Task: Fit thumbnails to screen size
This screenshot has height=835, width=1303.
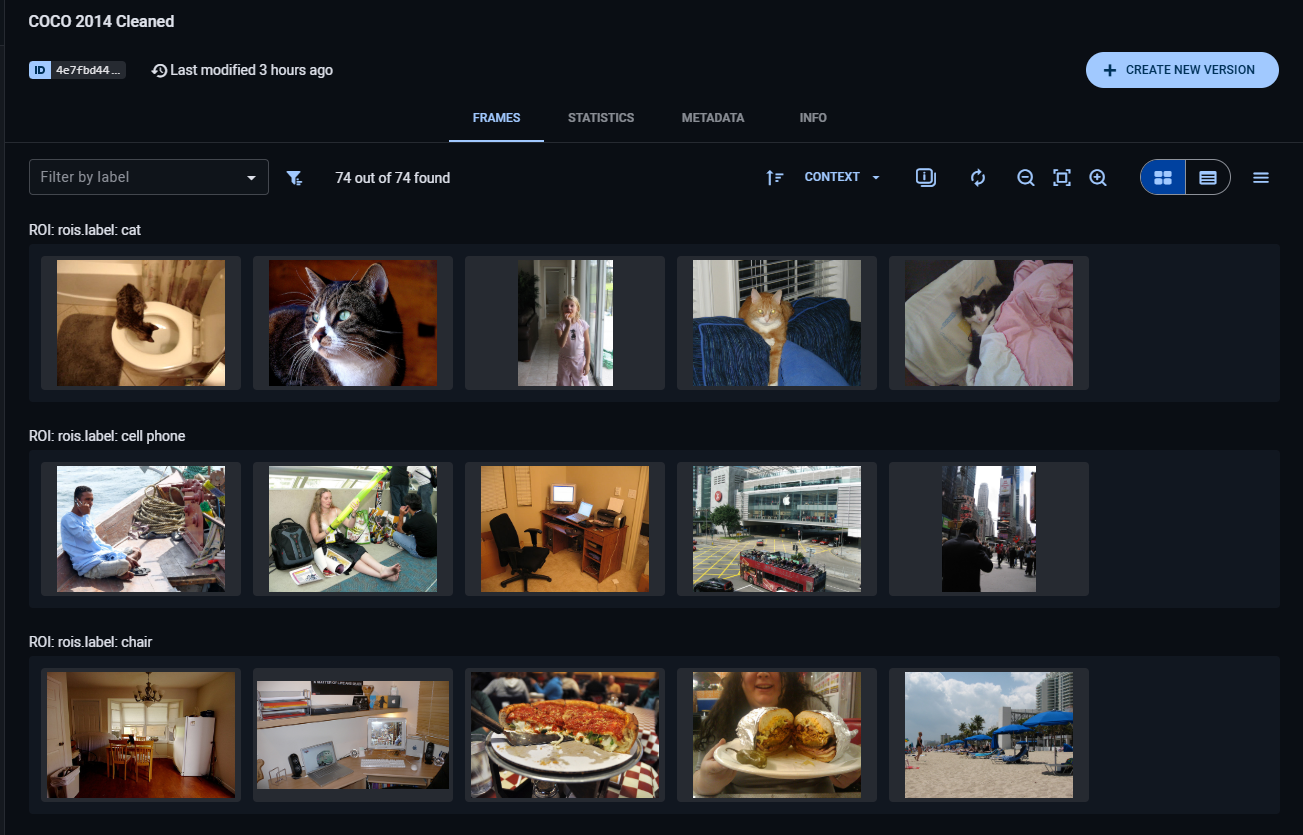Action: (1061, 177)
